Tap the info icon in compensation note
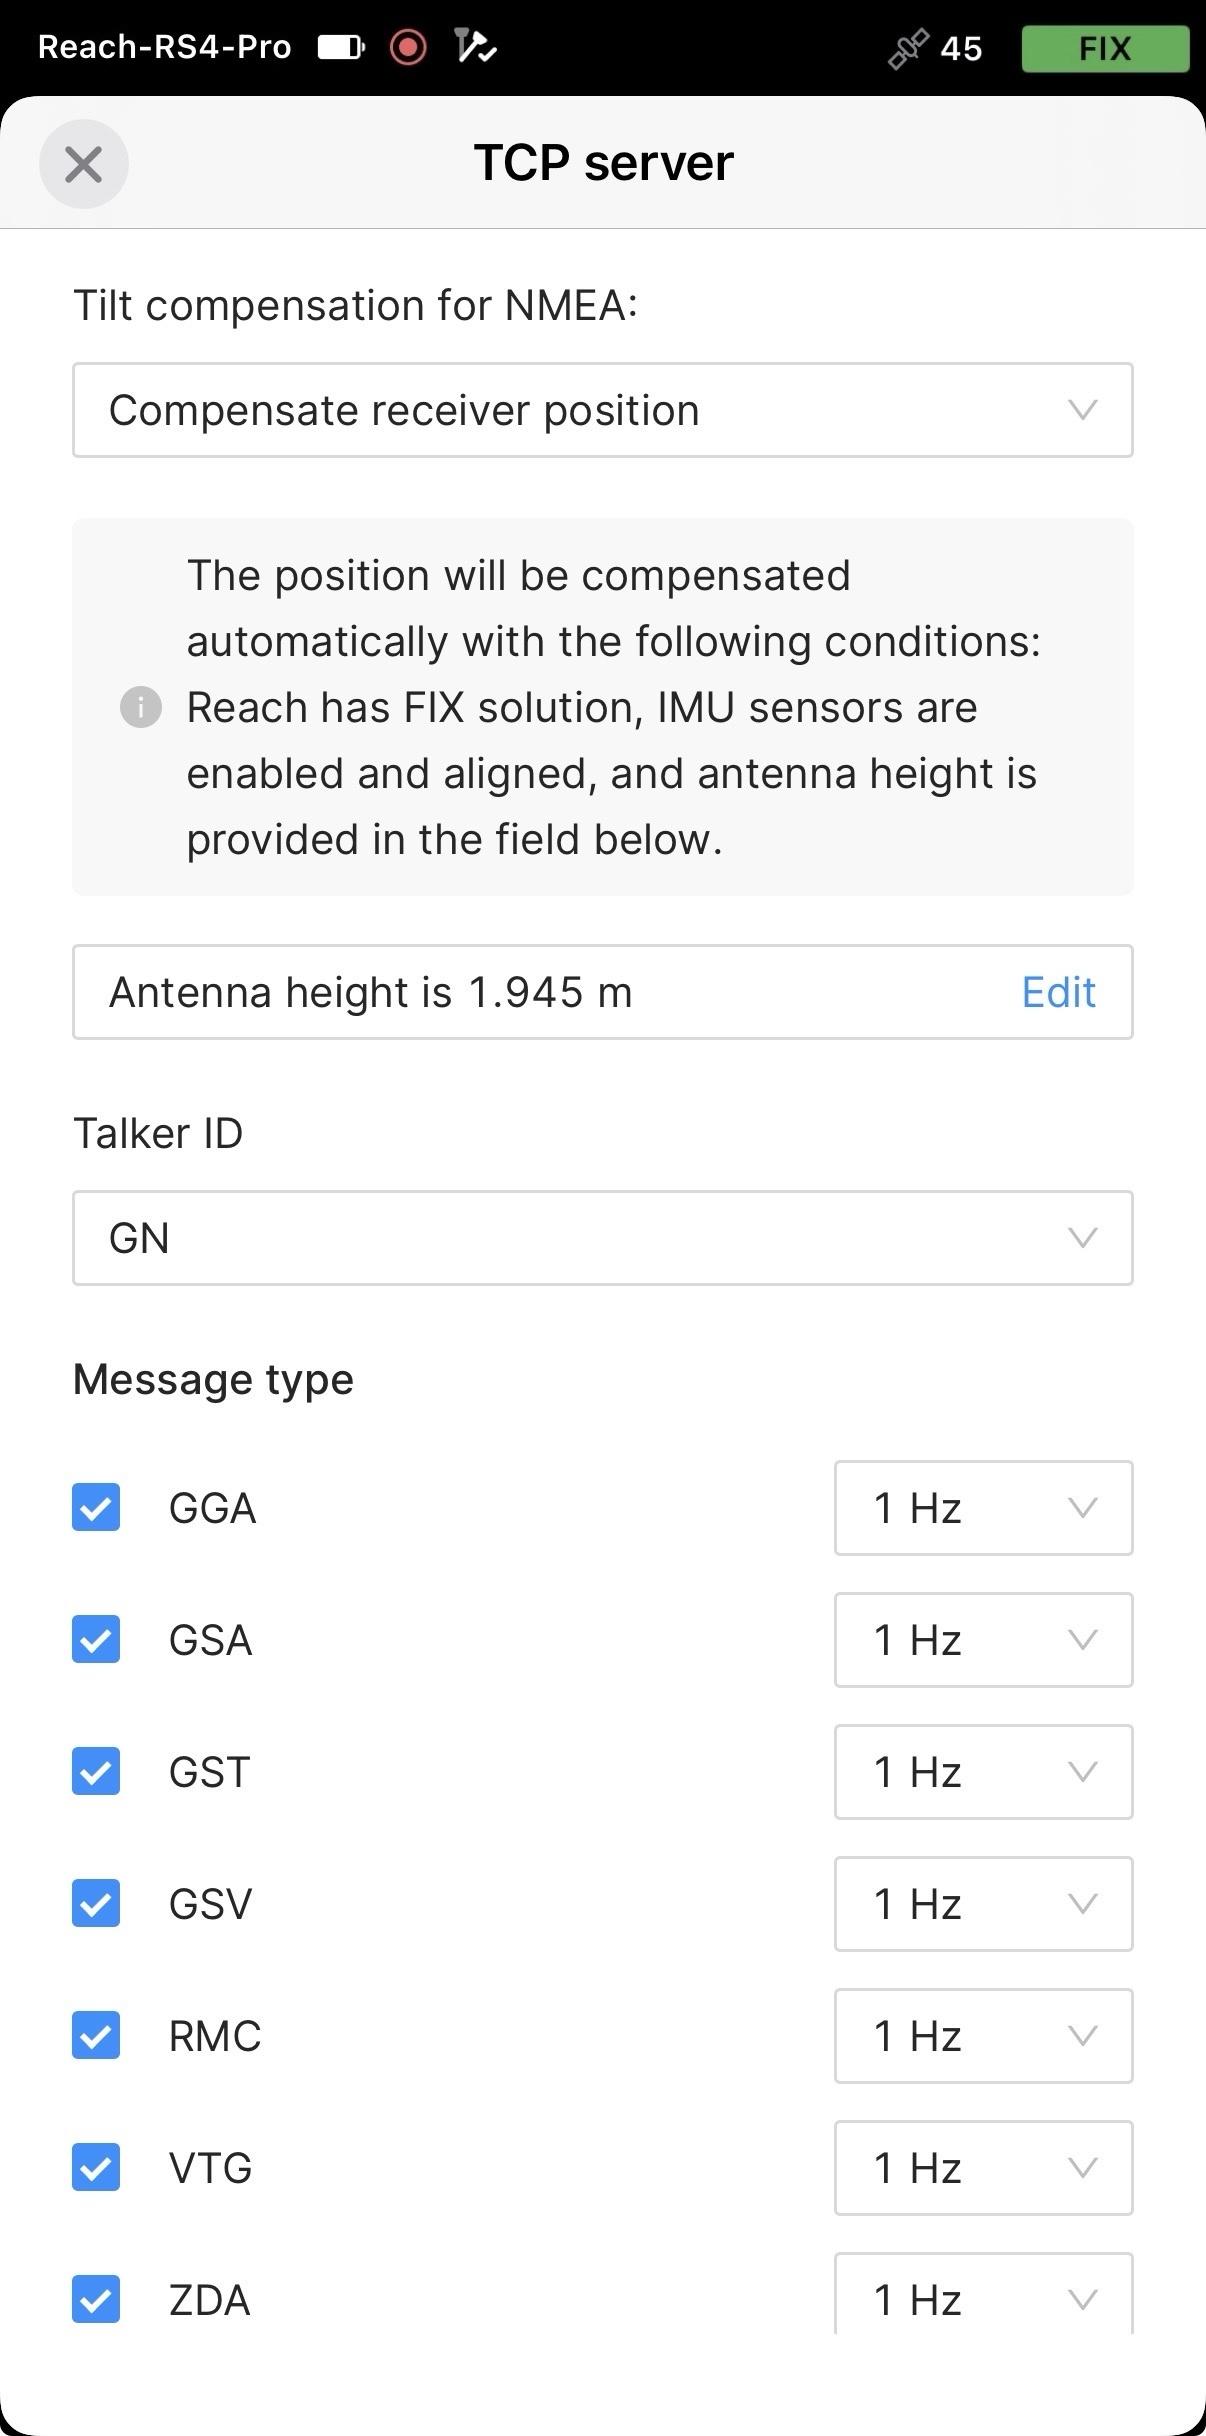This screenshot has height=2436, width=1206. [x=141, y=707]
